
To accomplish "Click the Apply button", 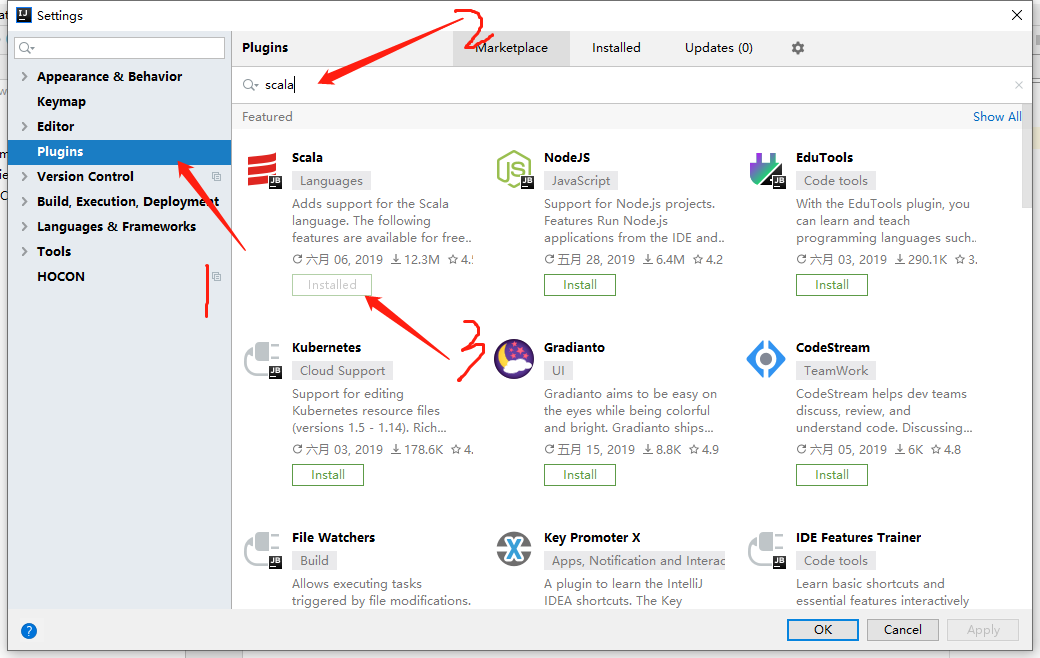I will click(982, 630).
